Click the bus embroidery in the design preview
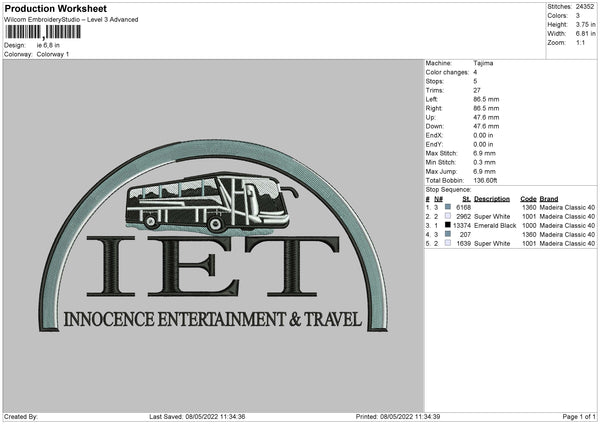The height and width of the screenshot is (424, 600). [211, 204]
